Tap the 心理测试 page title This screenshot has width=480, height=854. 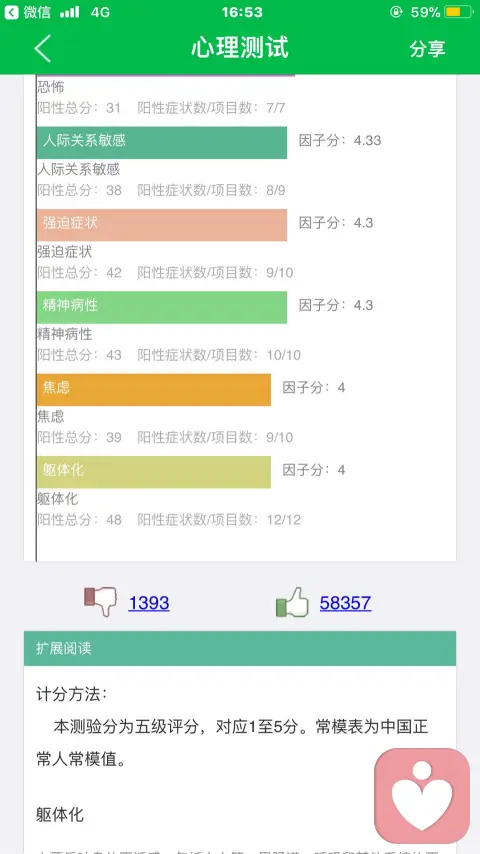tap(240, 48)
